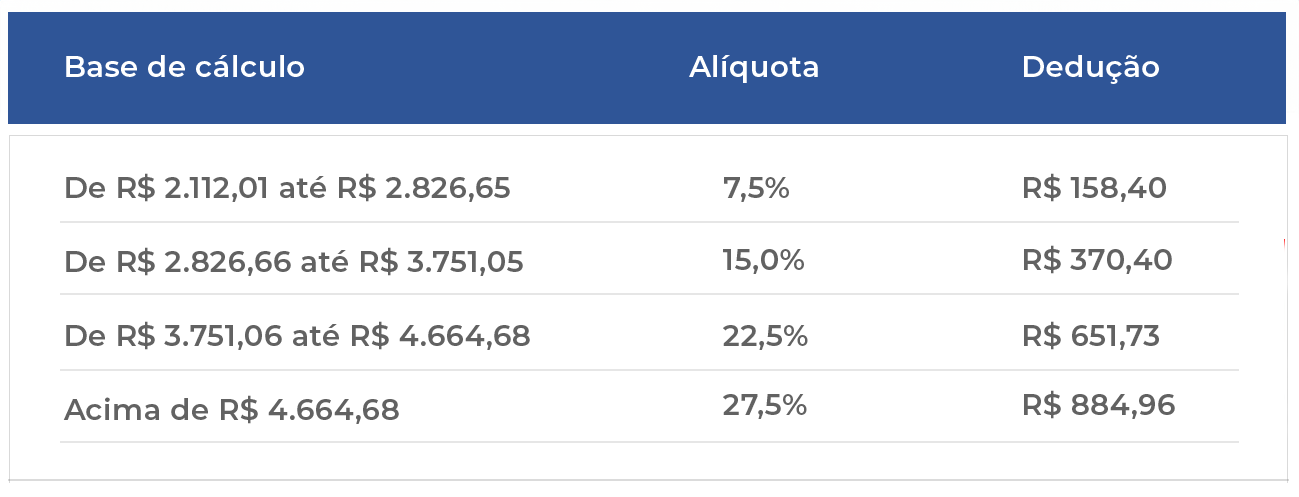Click 'R$ 4.664,68' upper limit in third row
Viewport: 1299px width, 497px height.
pos(440,336)
